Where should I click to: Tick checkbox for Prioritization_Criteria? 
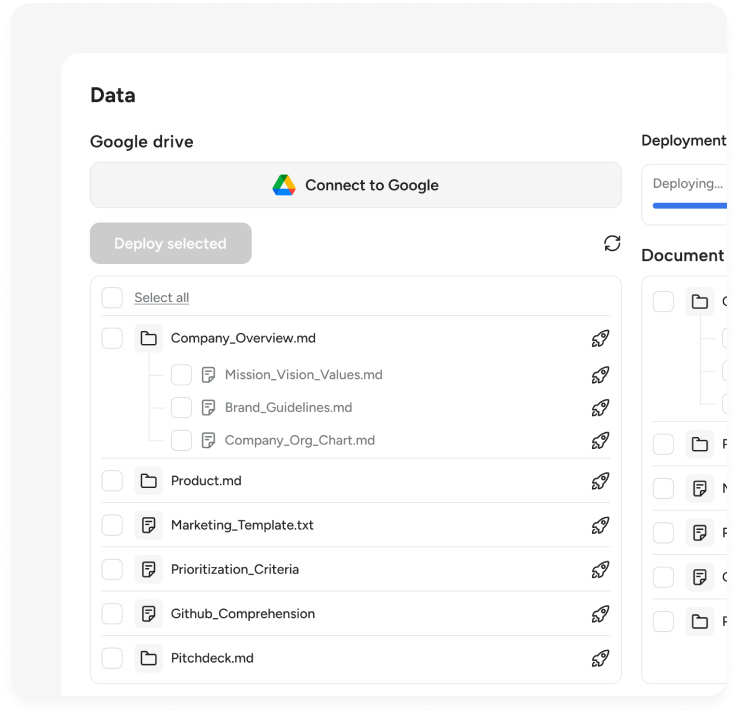coord(113,569)
